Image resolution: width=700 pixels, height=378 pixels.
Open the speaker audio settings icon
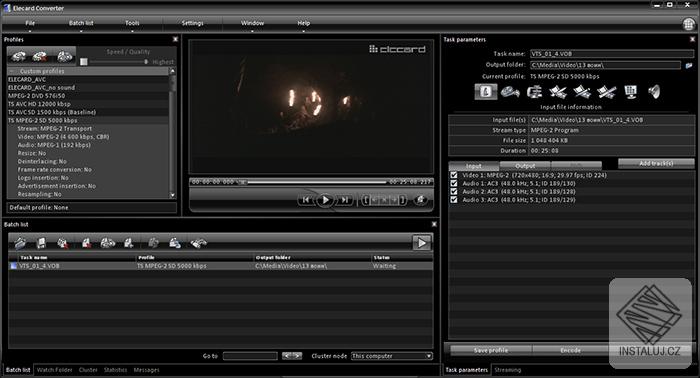point(654,92)
